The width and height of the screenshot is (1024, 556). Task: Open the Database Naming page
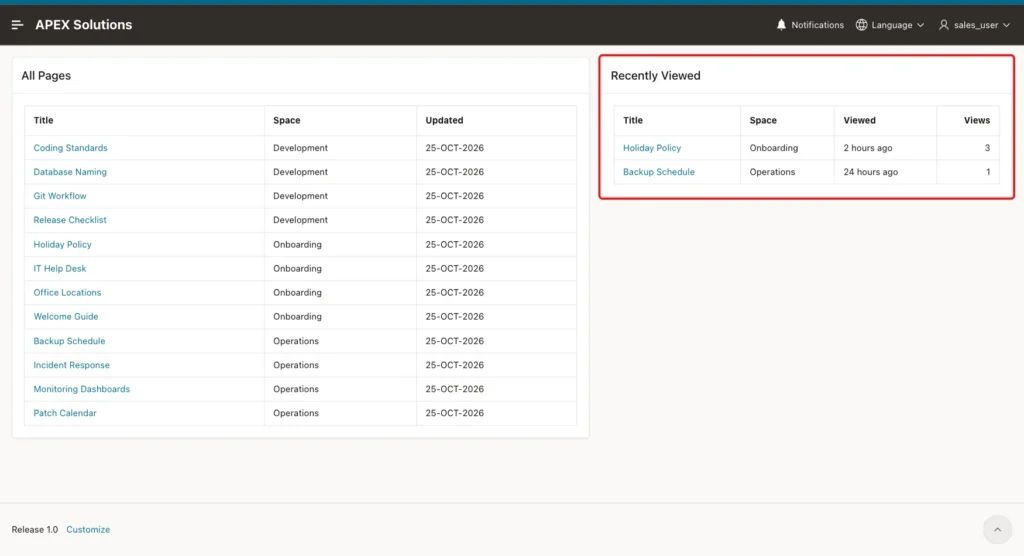[70, 172]
